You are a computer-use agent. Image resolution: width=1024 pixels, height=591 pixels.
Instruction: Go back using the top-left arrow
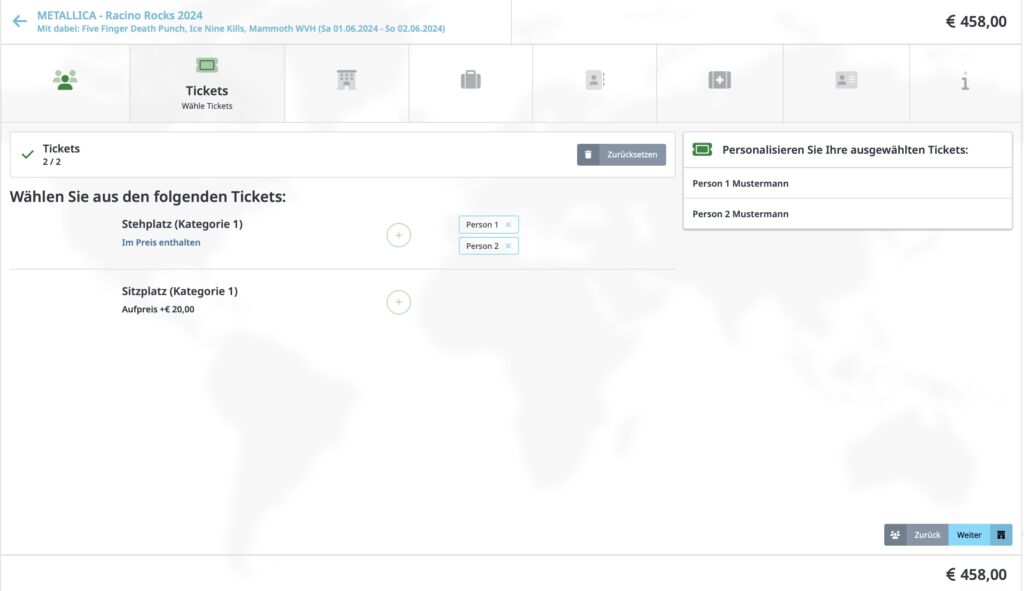[19, 21]
